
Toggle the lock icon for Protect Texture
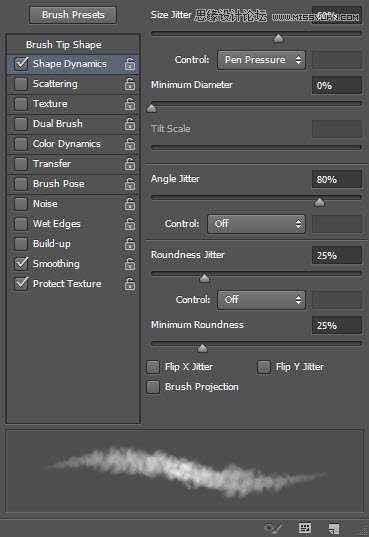(x=130, y=284)
